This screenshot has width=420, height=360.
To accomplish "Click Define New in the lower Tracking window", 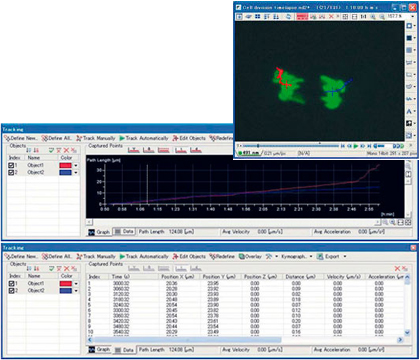I will tap(21, 256).
